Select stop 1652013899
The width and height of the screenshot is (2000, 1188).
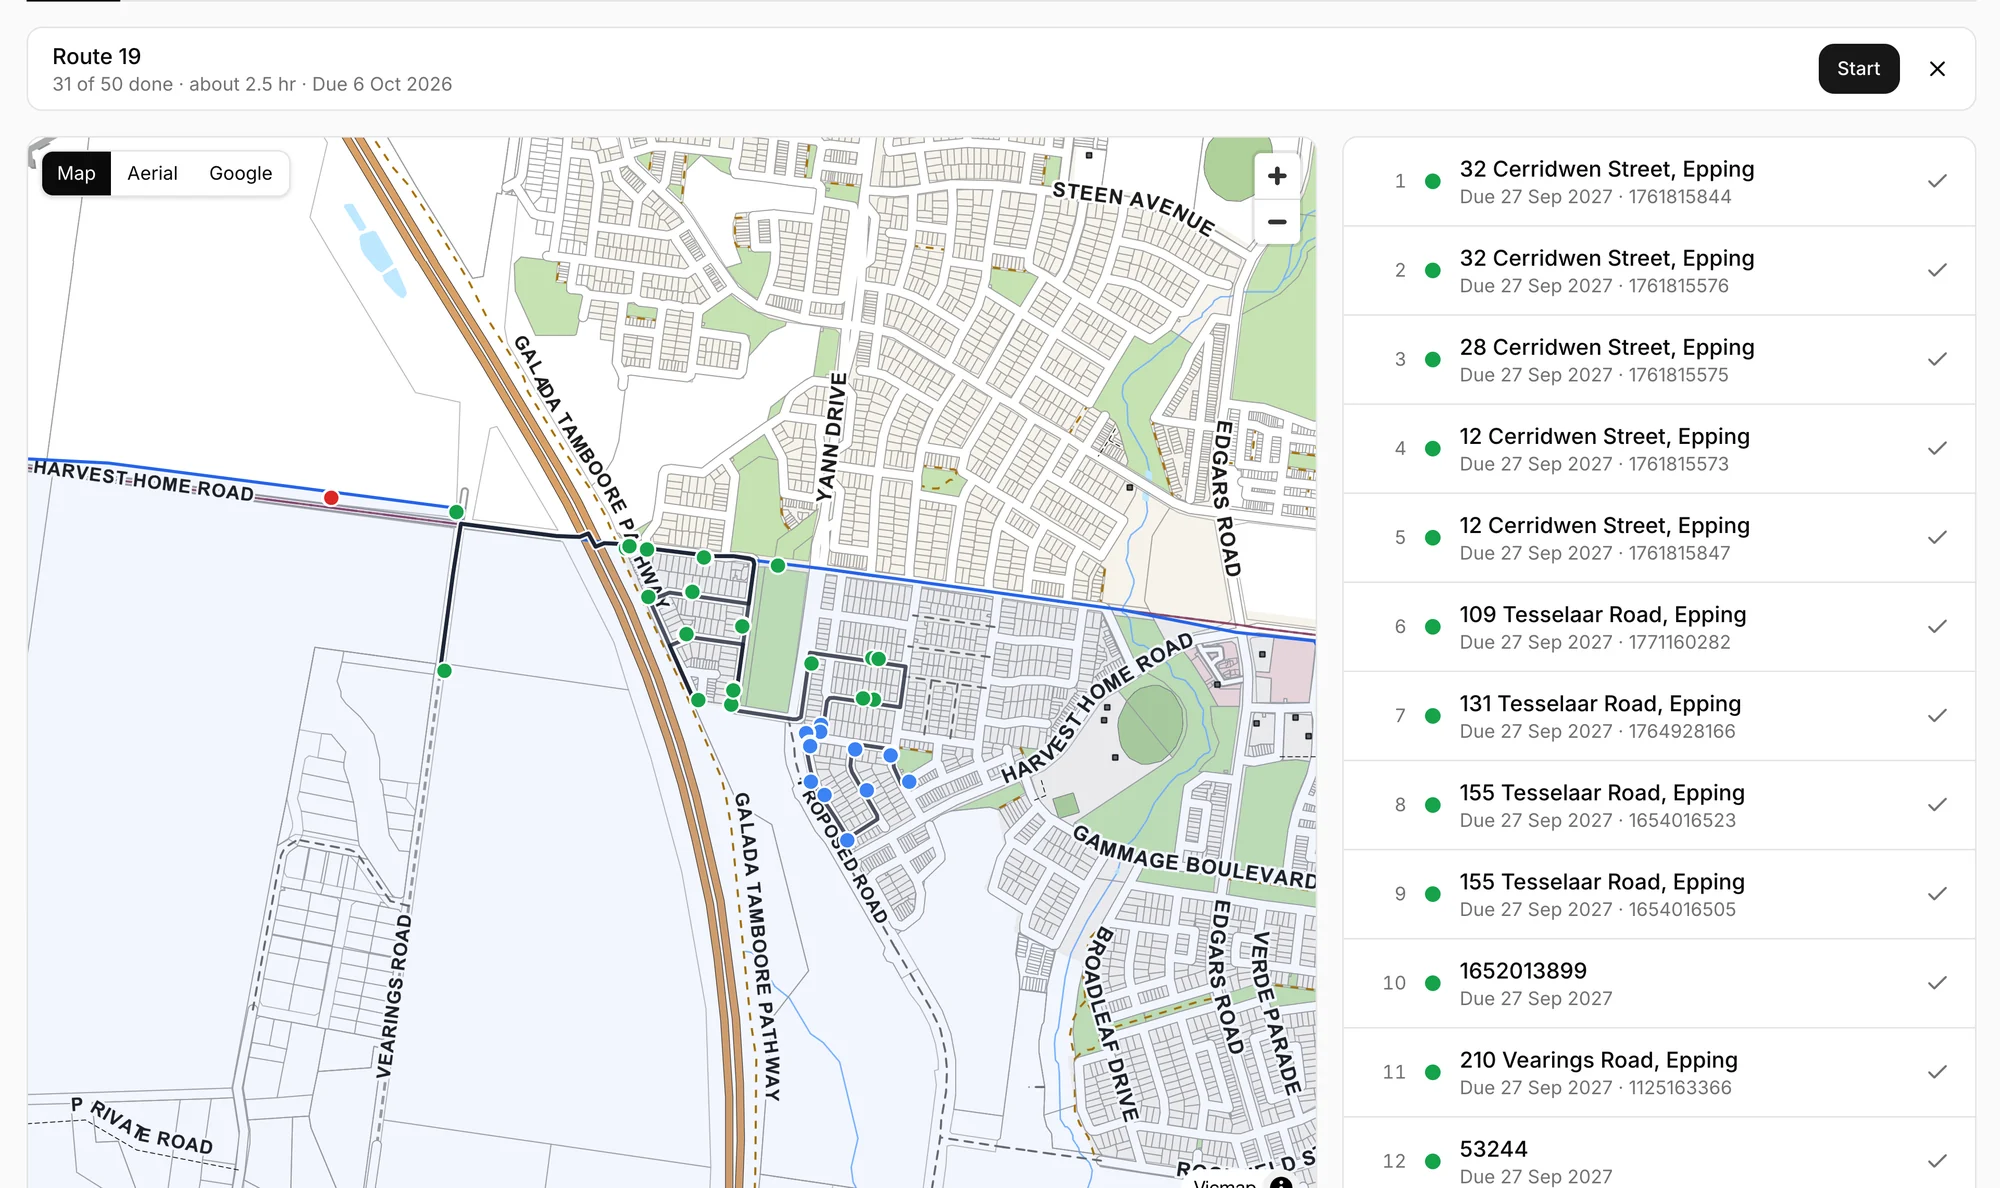coord(1659,983)
